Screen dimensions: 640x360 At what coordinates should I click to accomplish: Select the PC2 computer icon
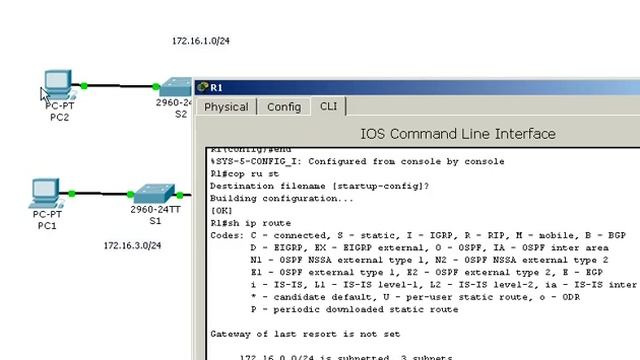point(58,84)
